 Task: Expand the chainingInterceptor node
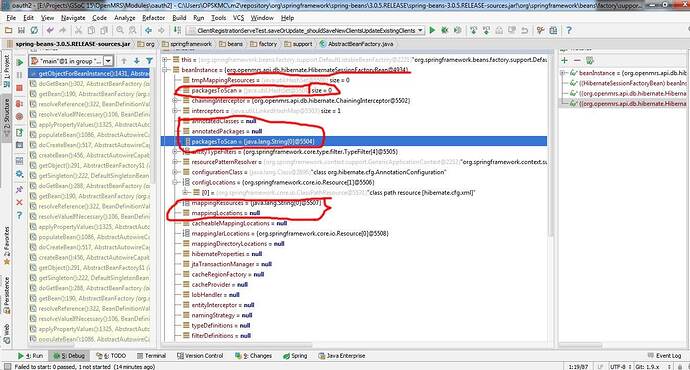175,100
